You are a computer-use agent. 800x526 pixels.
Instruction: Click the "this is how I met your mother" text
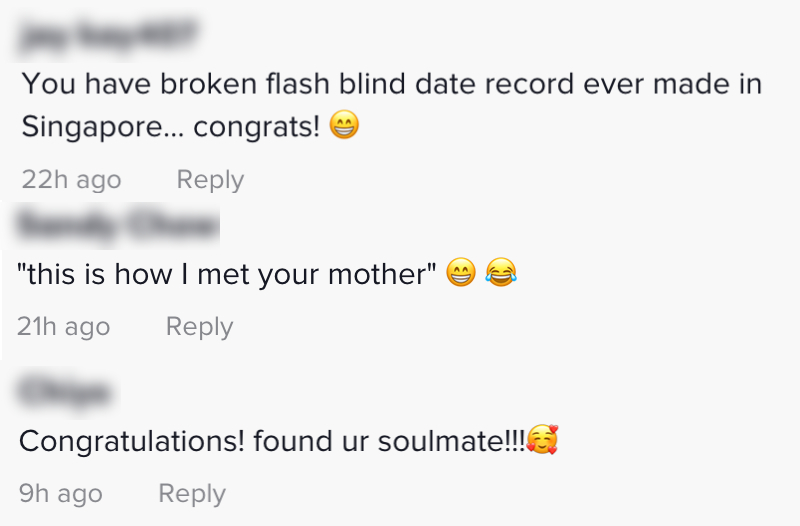tap(227, 275)
